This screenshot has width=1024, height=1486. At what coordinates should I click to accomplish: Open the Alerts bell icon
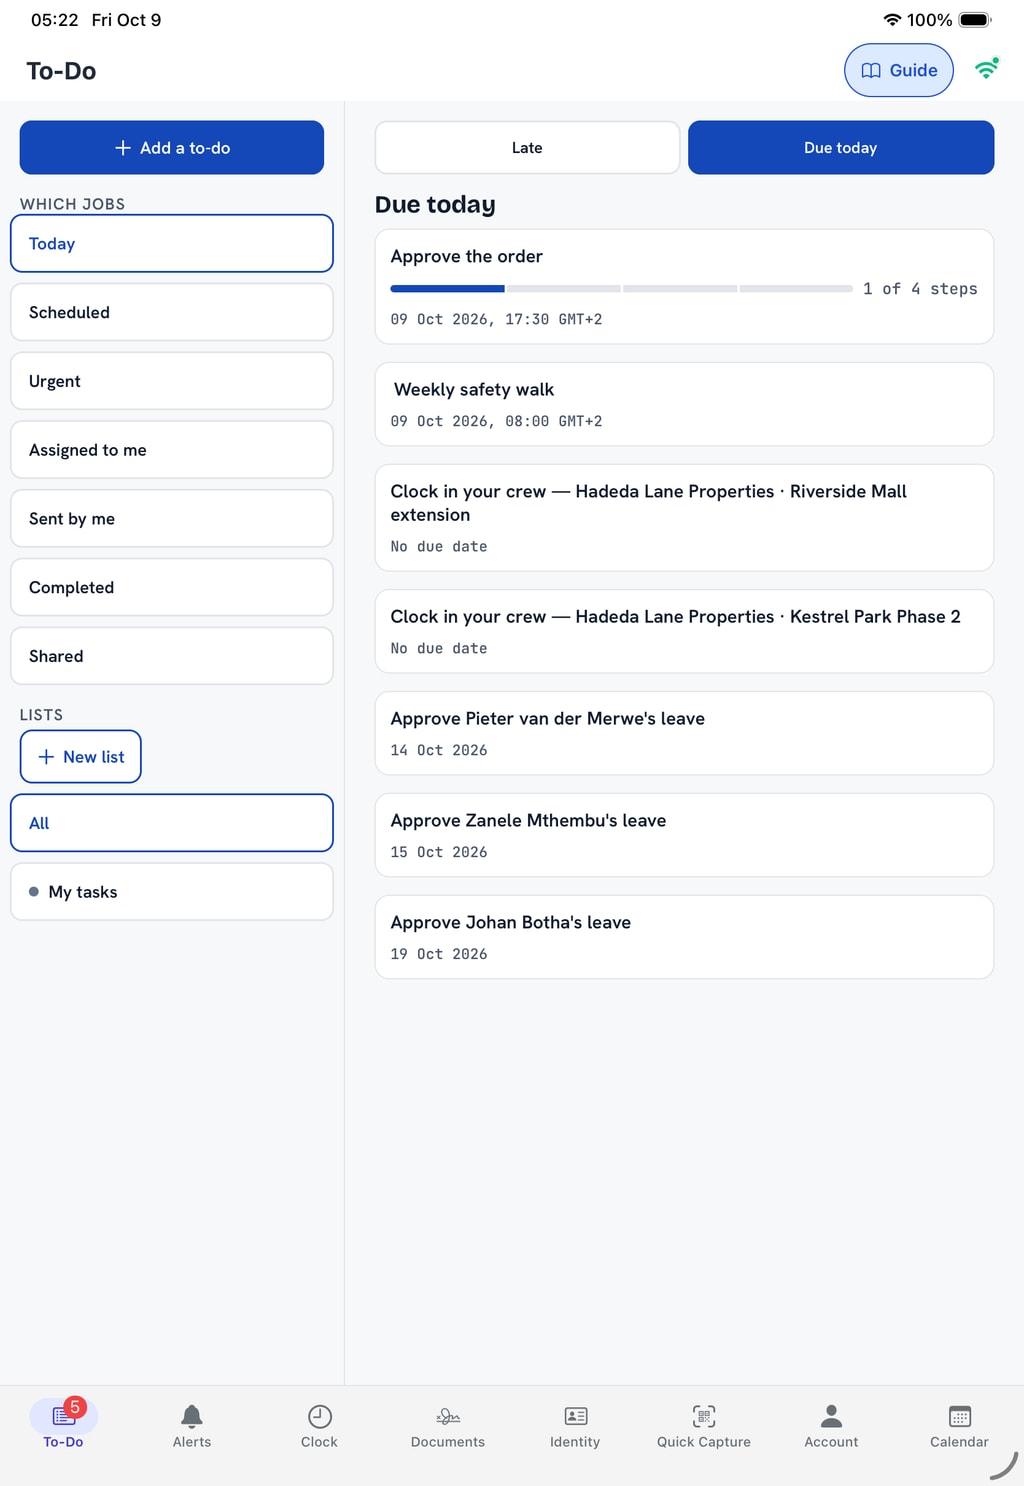coord(192,1415)
